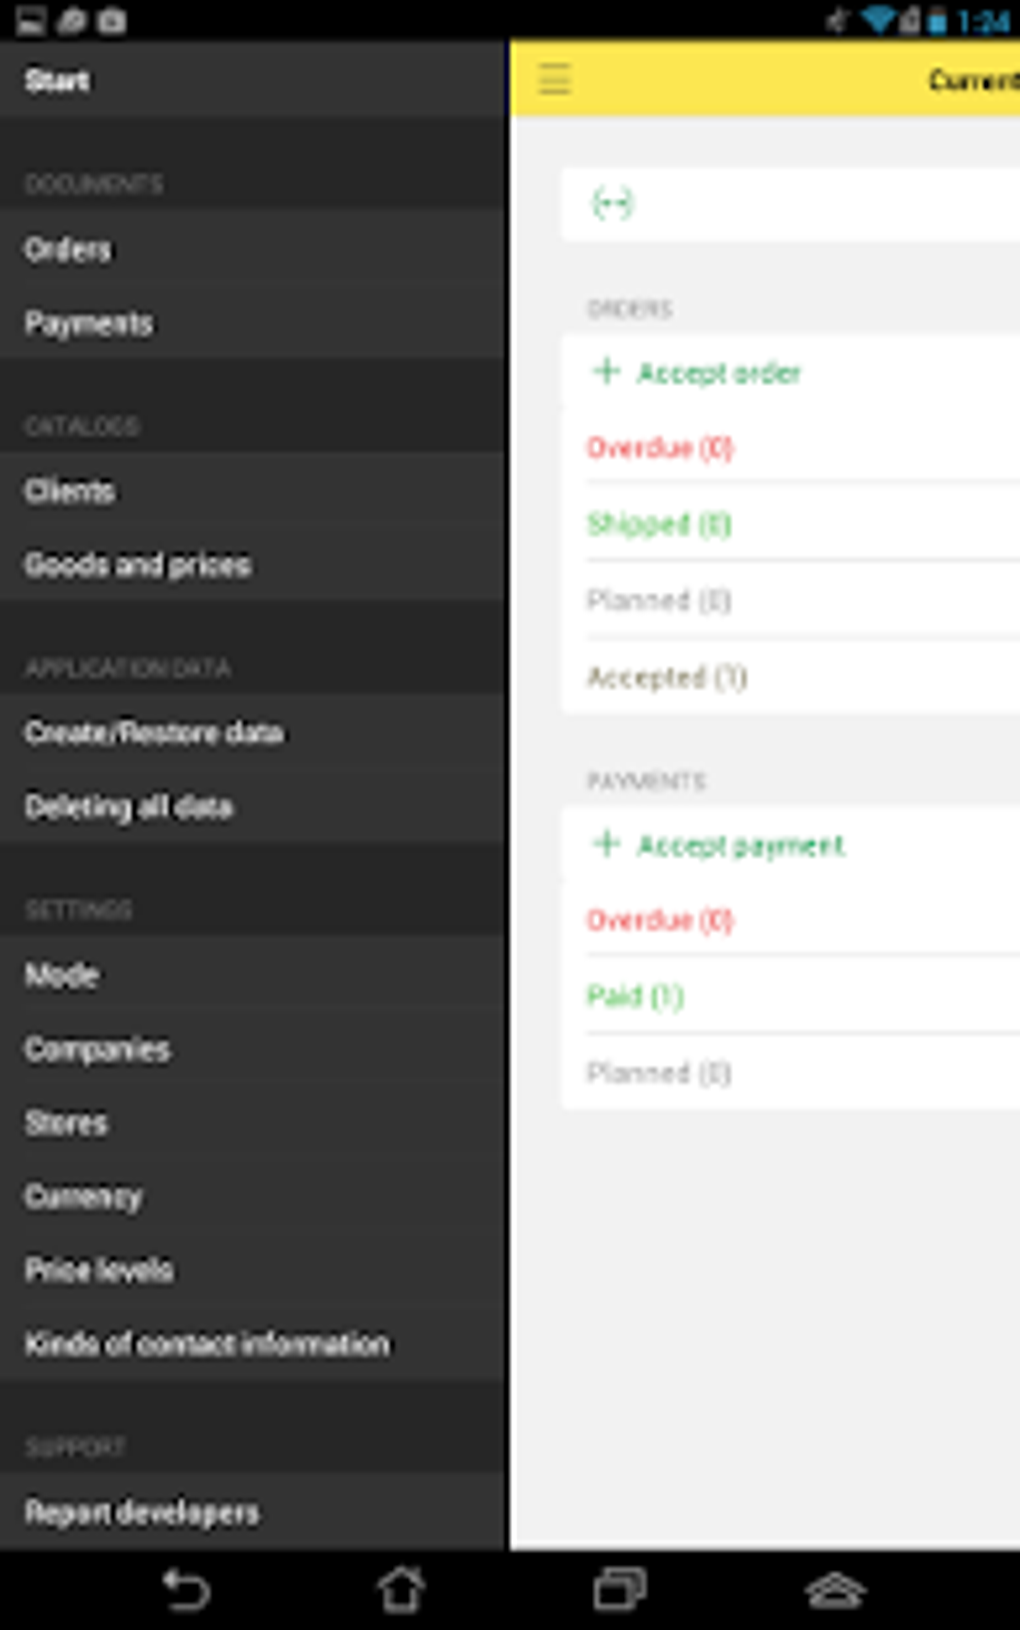Open Orders in the side menu

(68, 249)
